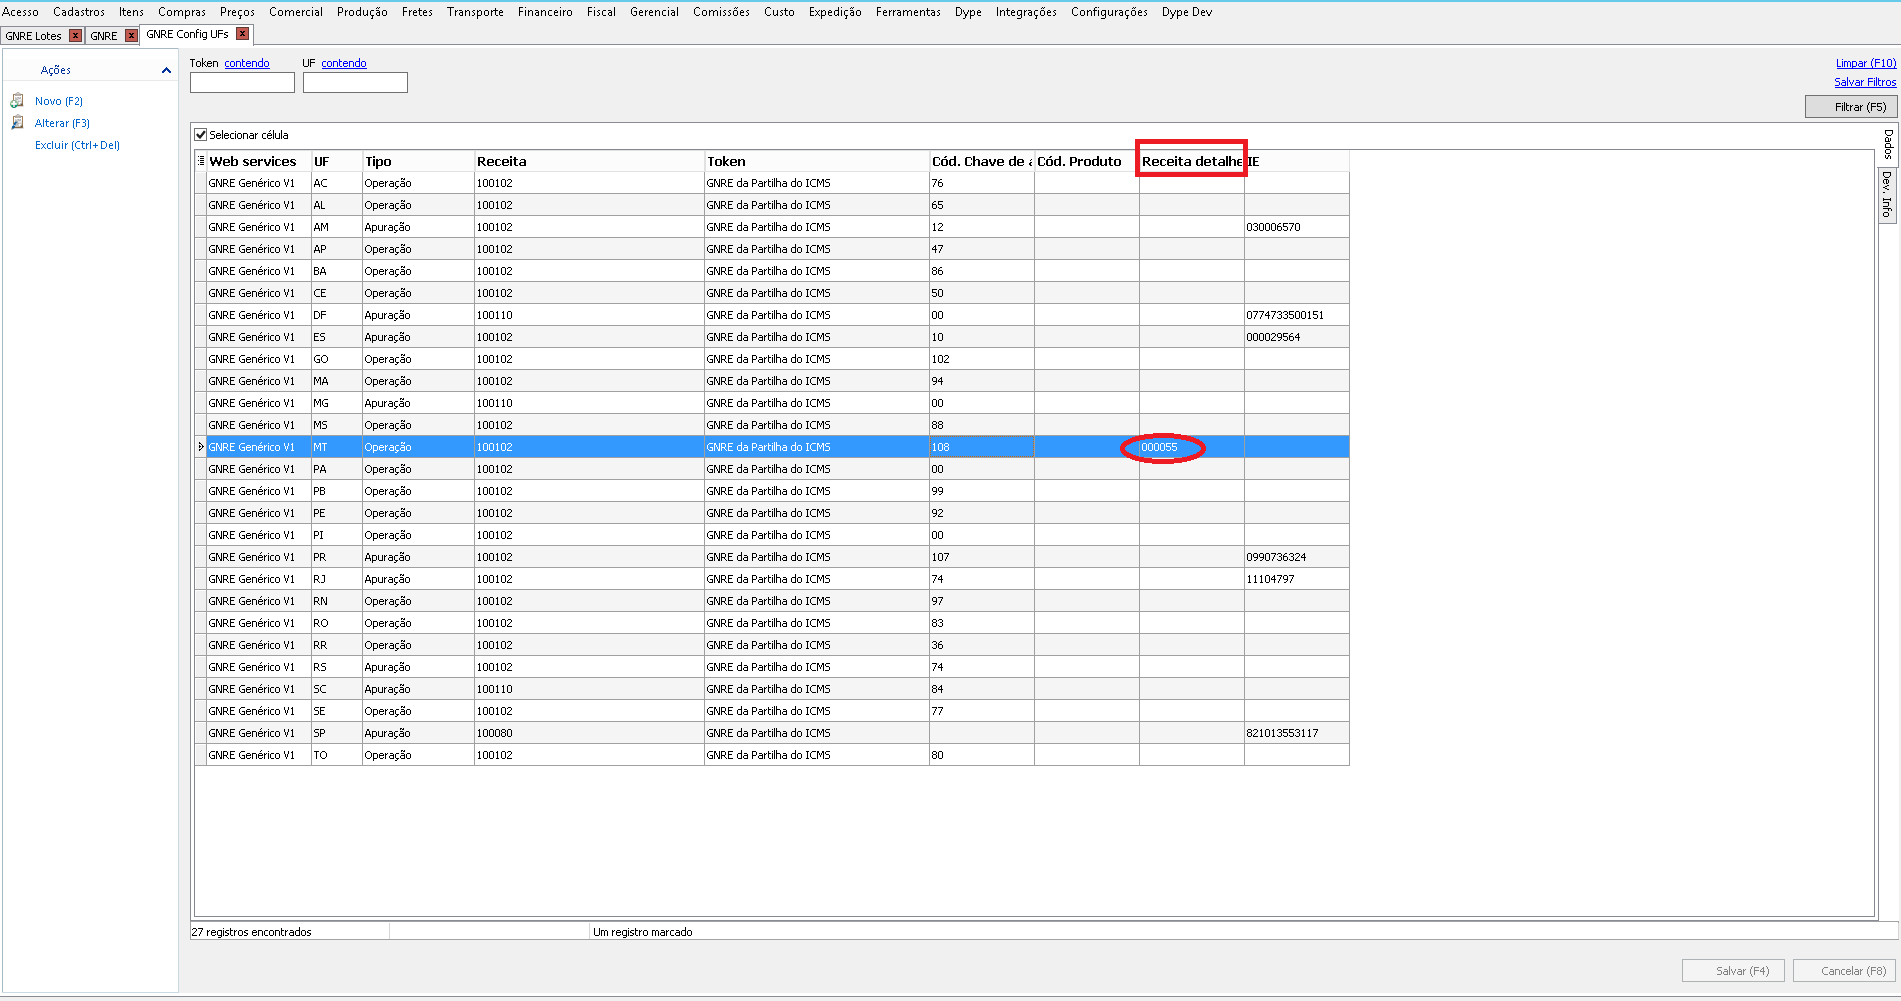This screenshot has height=1001, width=1901.
Task: Select the SP row UF cell
Action: pyautogui.click(x=336, y=733)
